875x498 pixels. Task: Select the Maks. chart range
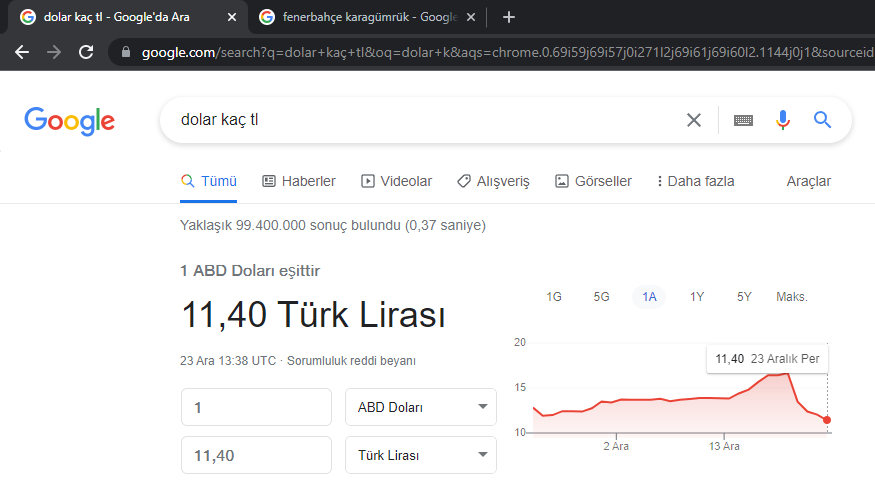pos(792,297)
